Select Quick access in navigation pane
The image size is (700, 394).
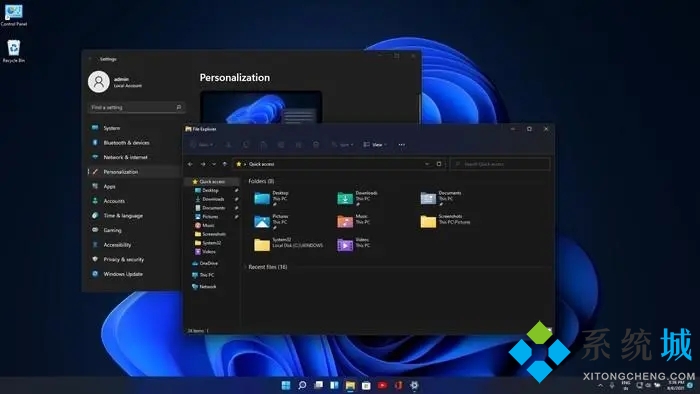212,182
